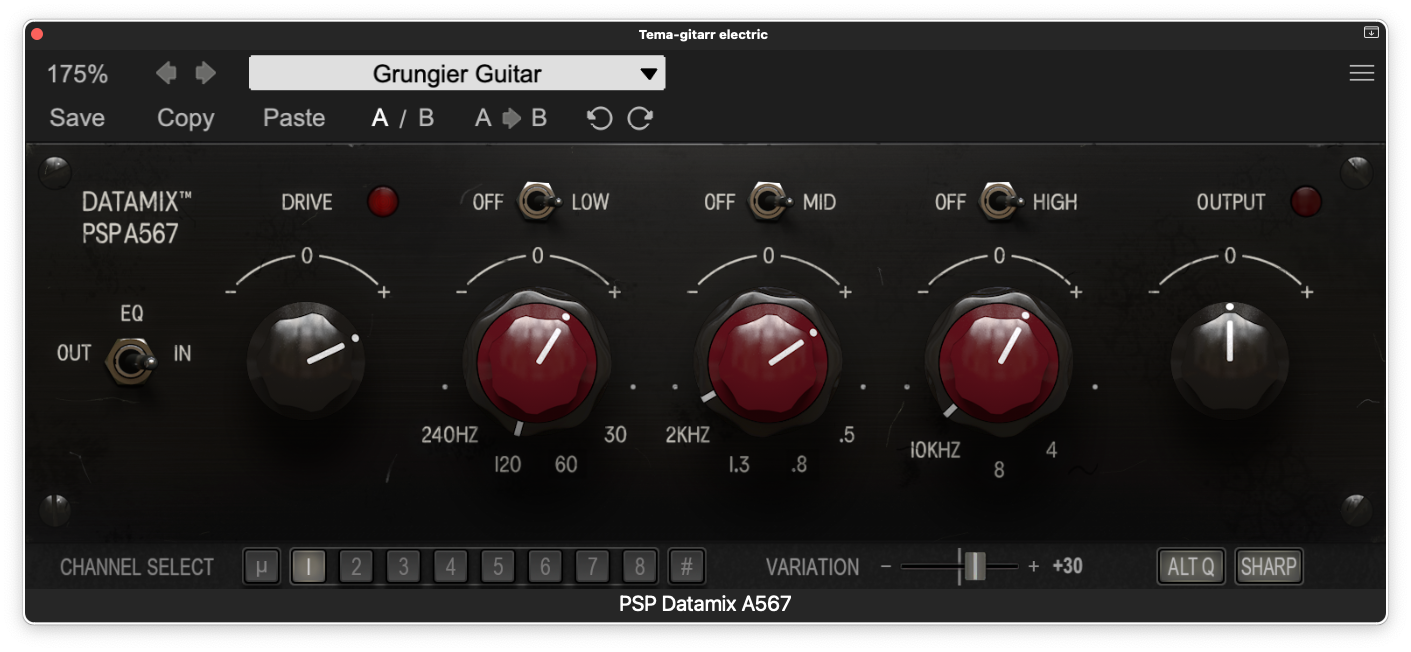Load the next preset with right arrow
The image size is (1411, 652).
(205, 73)
